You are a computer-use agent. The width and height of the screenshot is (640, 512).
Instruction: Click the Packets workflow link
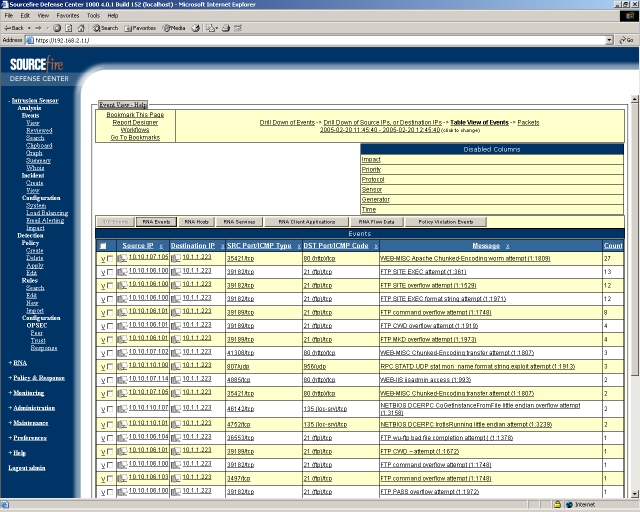[x=528, y=122]
